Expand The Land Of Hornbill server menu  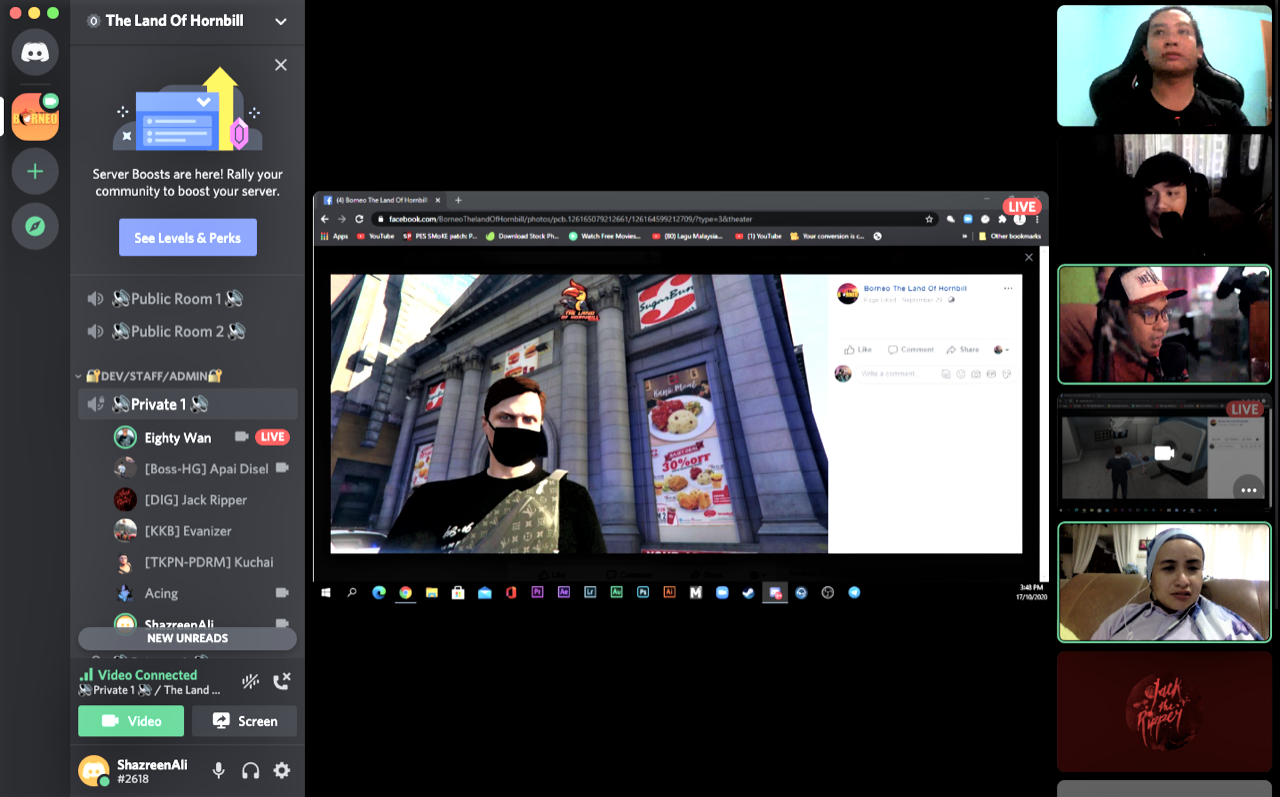tap(281, 21)
